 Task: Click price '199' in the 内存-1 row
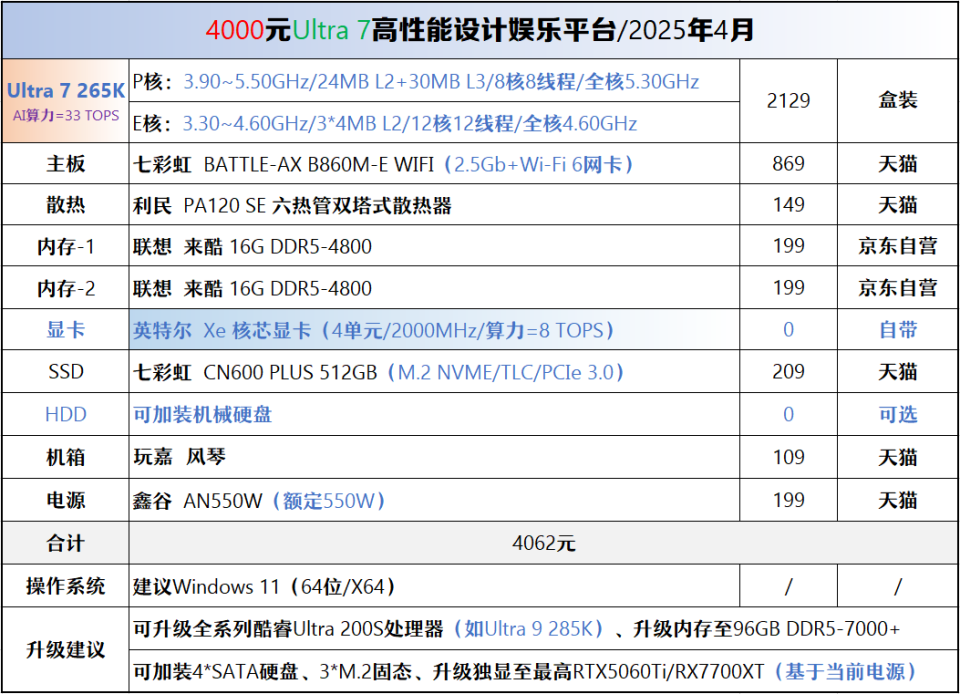(788, 246)
